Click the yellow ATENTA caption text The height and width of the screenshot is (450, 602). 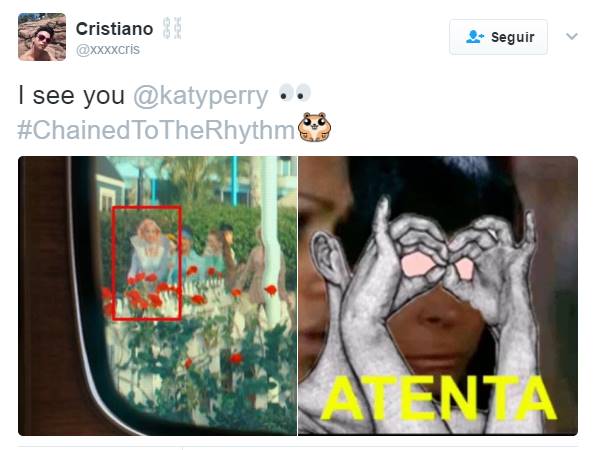[x=439, y=399]
